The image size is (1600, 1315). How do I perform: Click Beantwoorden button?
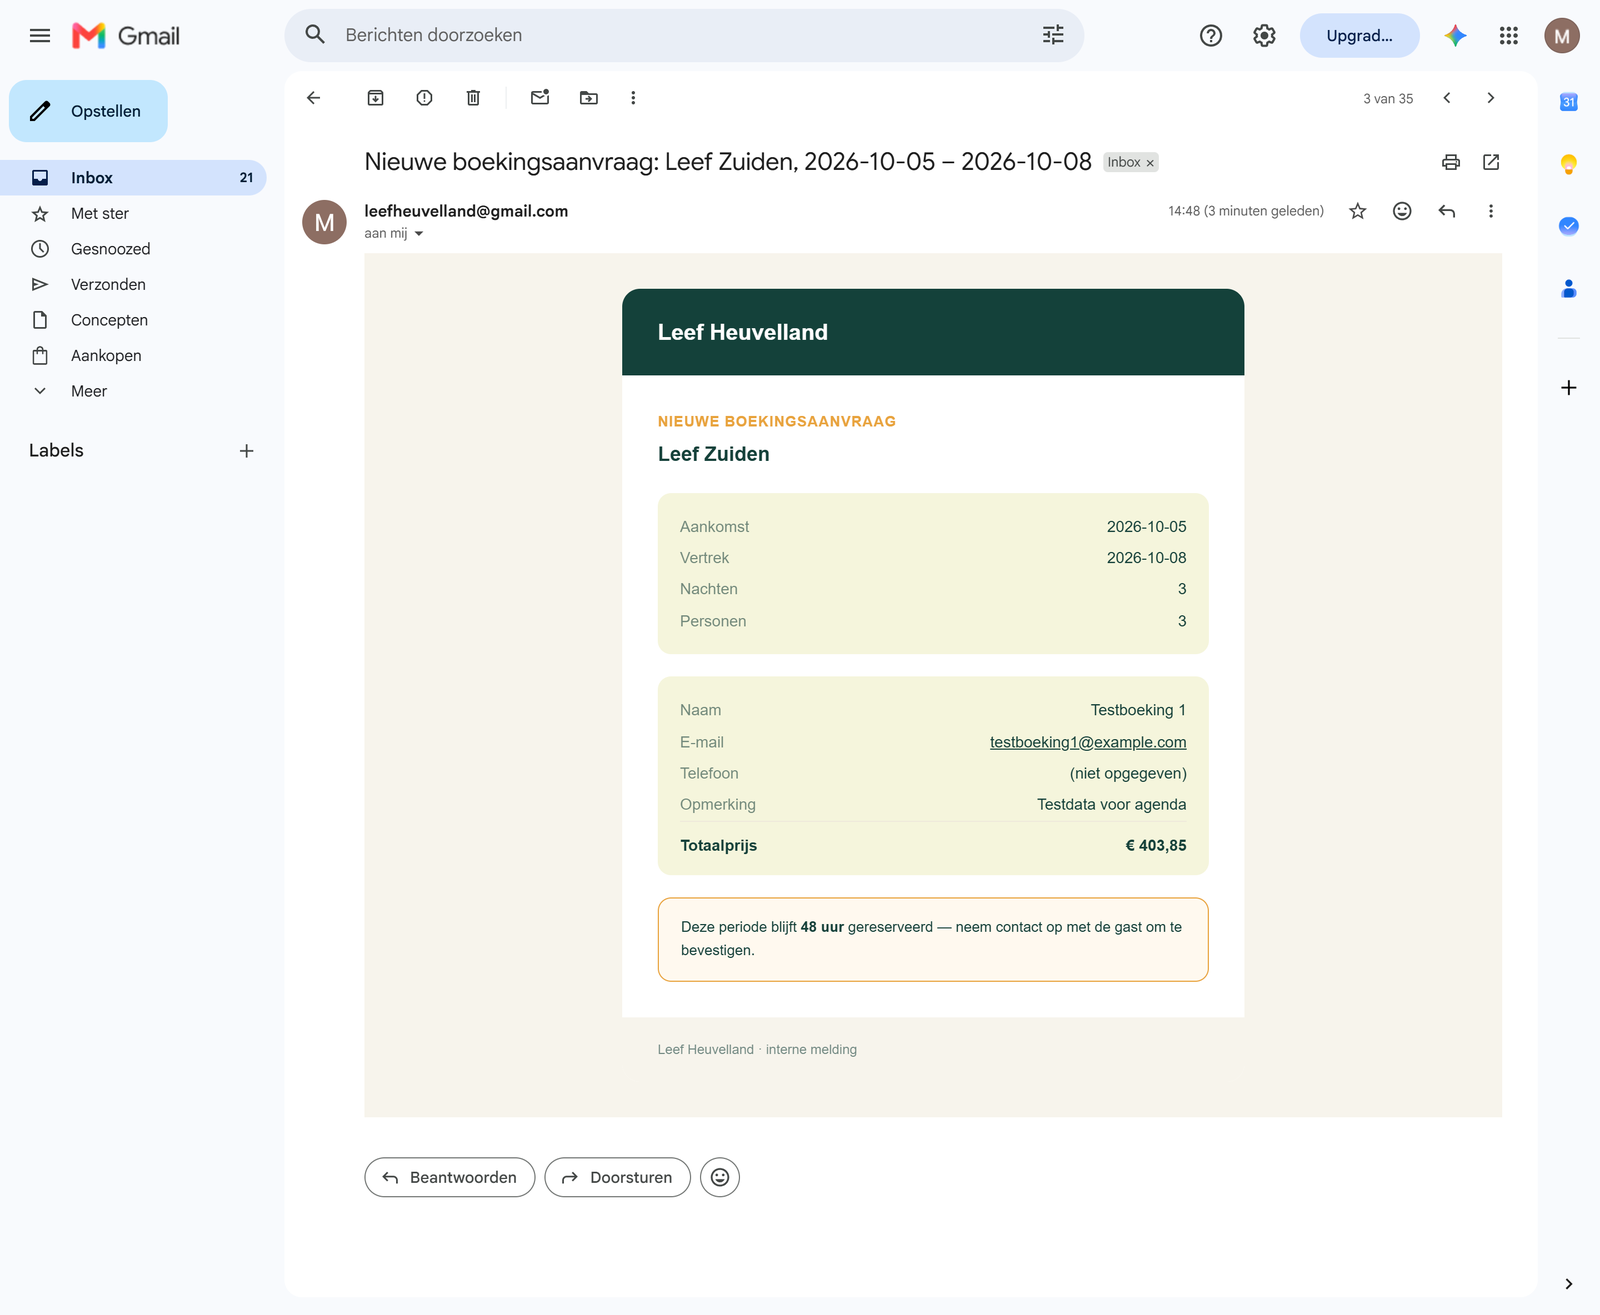(450, 1178)
